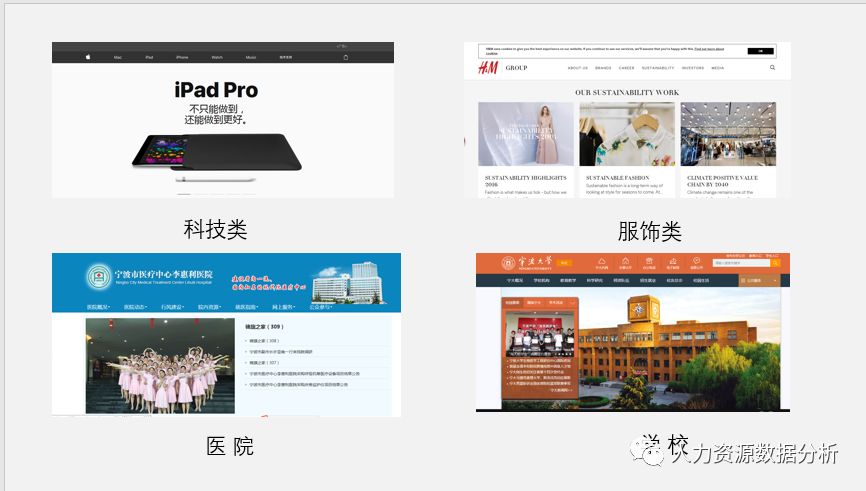Open the Sustainability Highlights dress image card
866x491 pixels.
click(526, 134)
